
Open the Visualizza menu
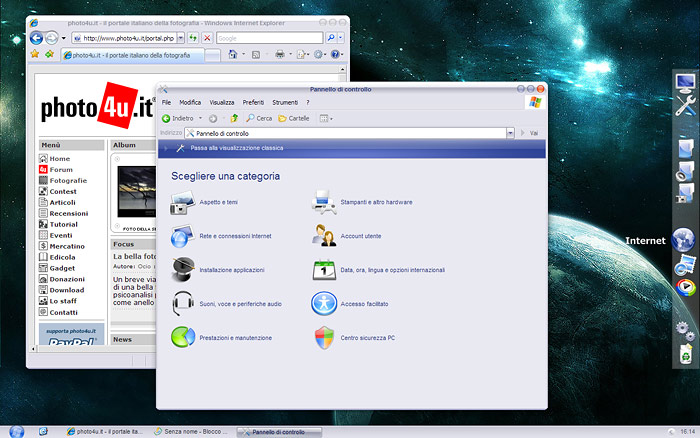coord(222,102)
